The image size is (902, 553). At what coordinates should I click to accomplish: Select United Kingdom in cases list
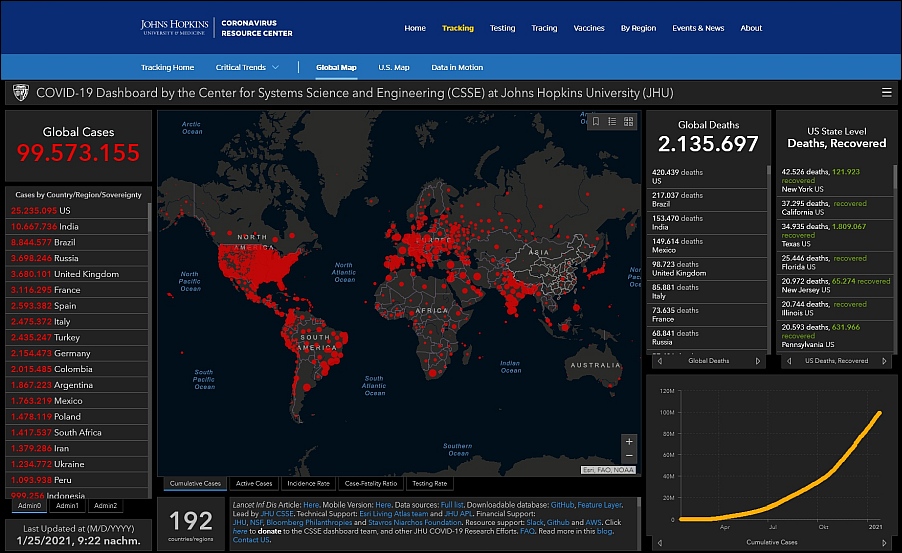coord(77,274)
